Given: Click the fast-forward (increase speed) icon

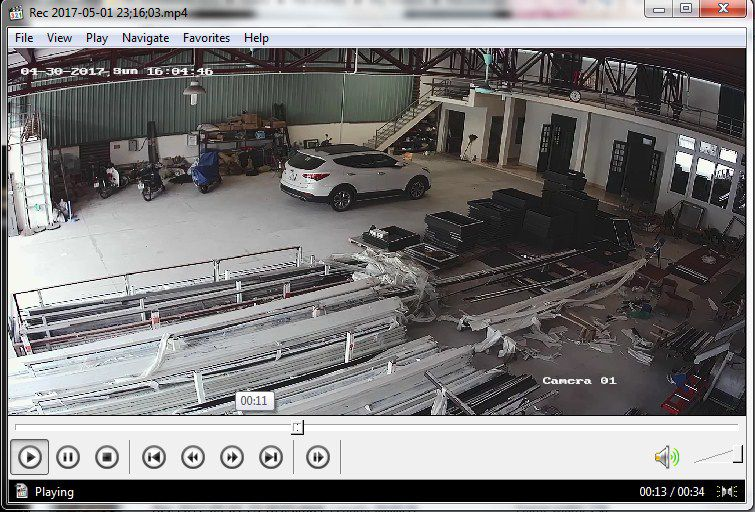Looking at the screenshot, I should pyautogui.click(x=231, y=458).
